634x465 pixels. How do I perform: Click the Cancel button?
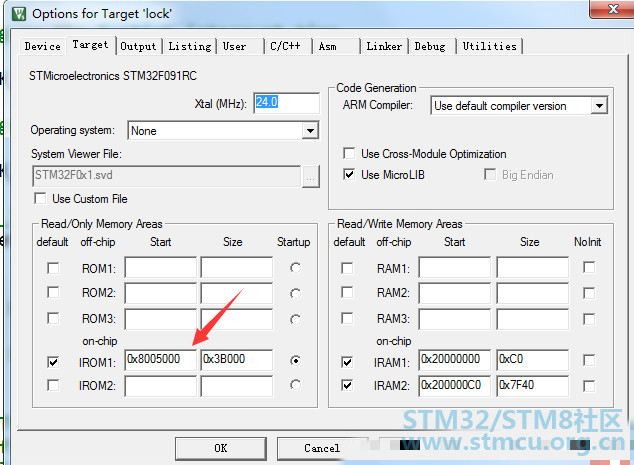click(x=322, y=448)
